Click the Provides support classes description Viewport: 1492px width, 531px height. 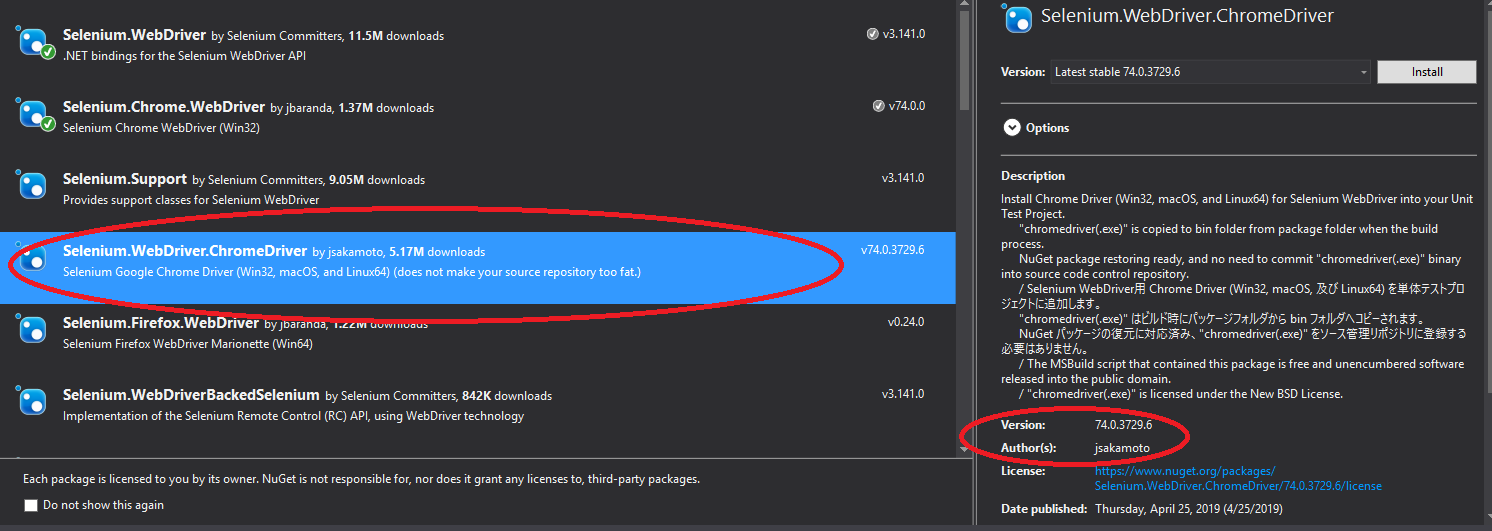pos(191,200)
